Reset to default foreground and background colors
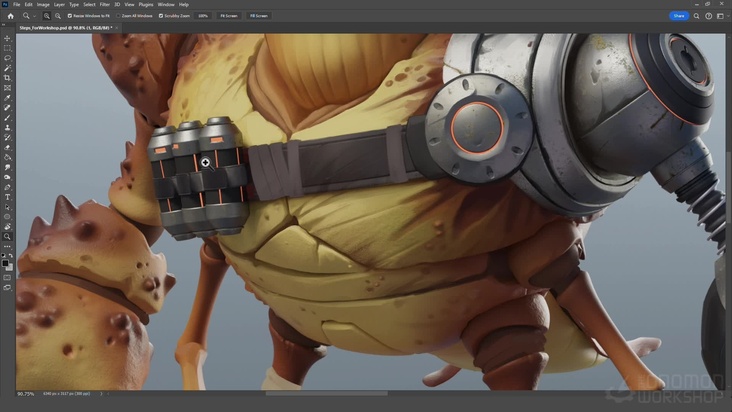This screenshot has width=732, height=412. (4, 256)
